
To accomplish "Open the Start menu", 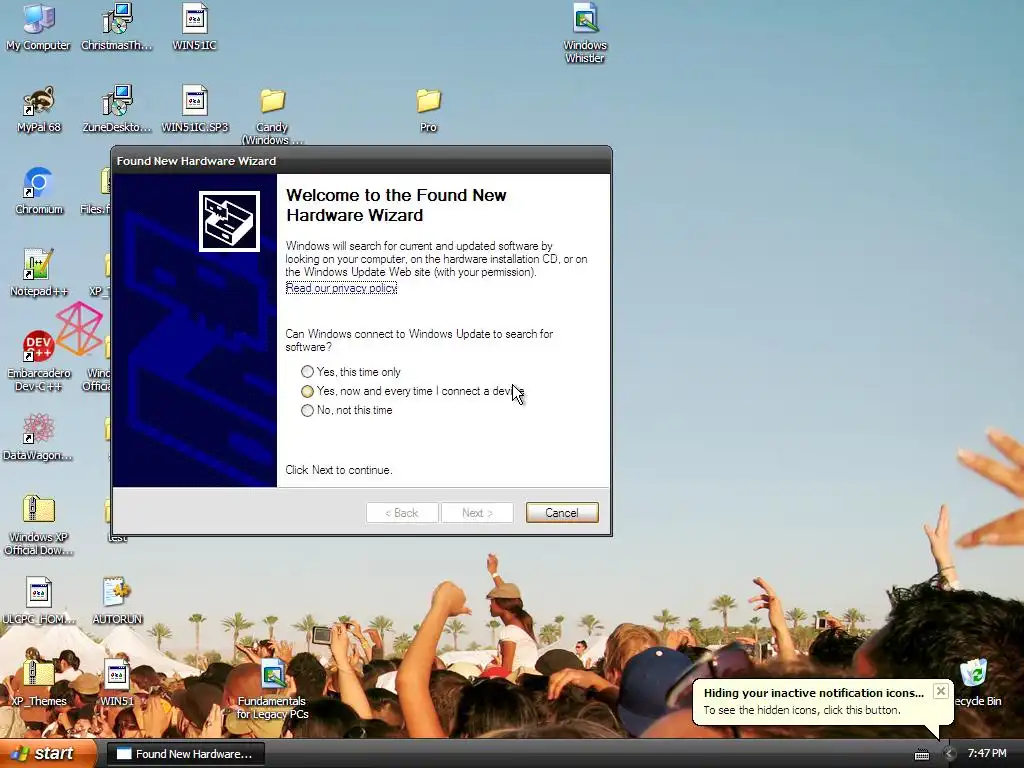I will [47, 754].
